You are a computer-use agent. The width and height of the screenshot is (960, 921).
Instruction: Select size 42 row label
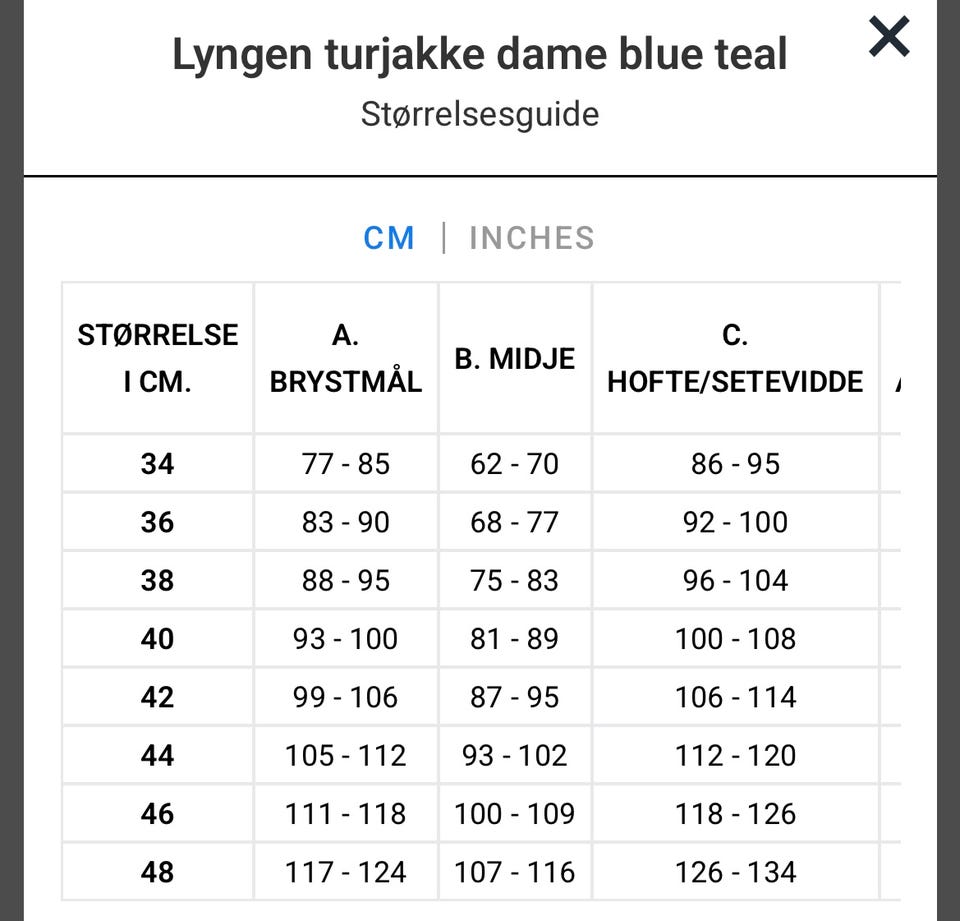(157, 697)
